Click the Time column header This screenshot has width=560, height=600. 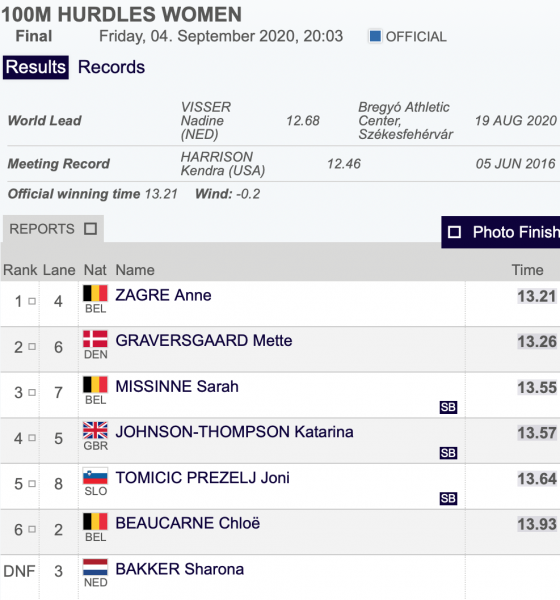click(x=527, y=270)
